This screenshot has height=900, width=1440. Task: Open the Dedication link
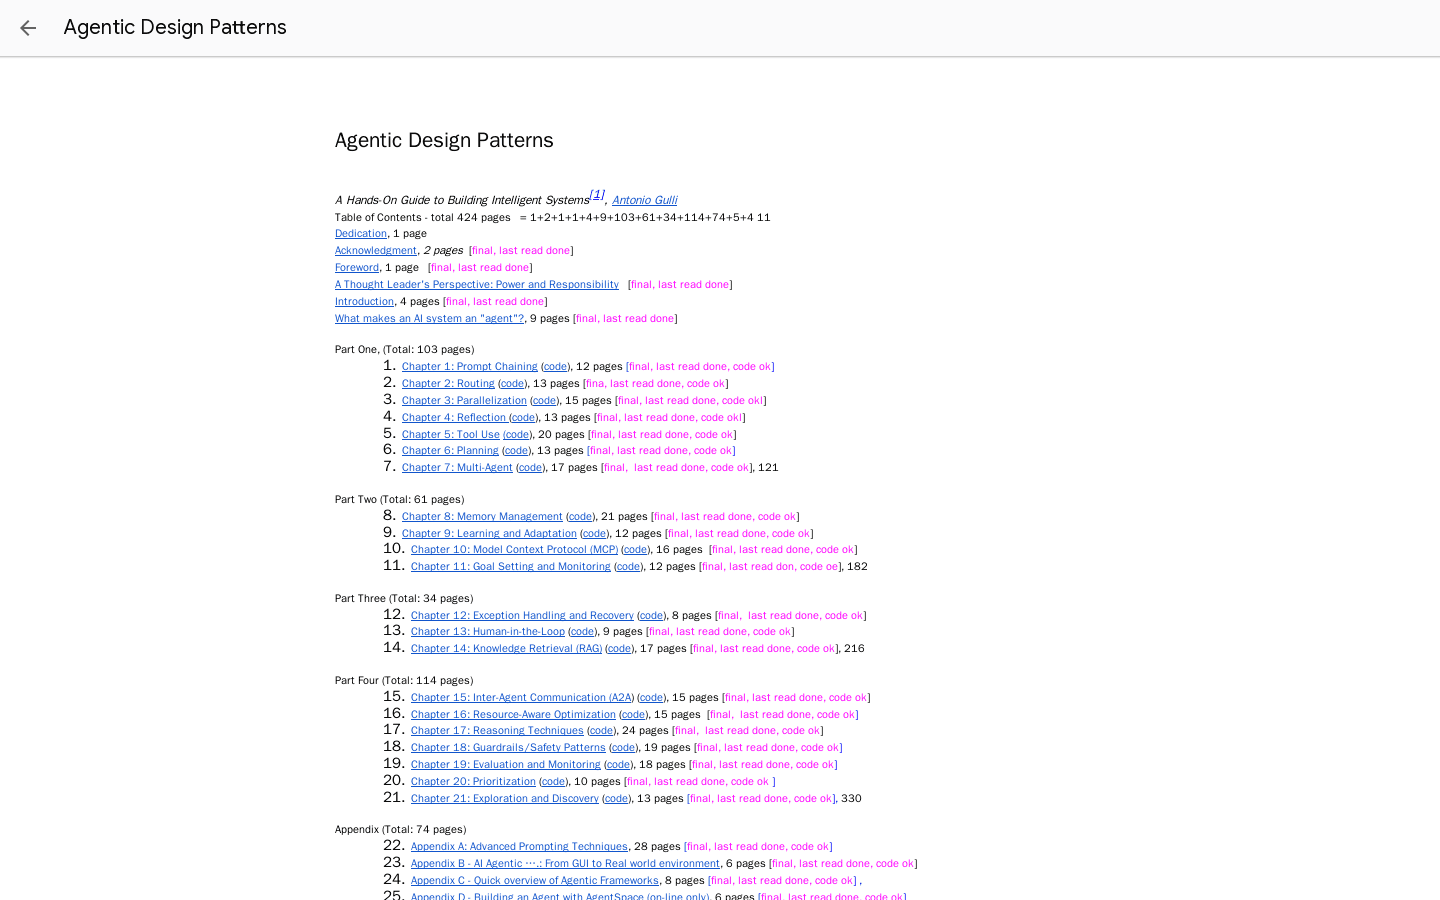[360, 233]
